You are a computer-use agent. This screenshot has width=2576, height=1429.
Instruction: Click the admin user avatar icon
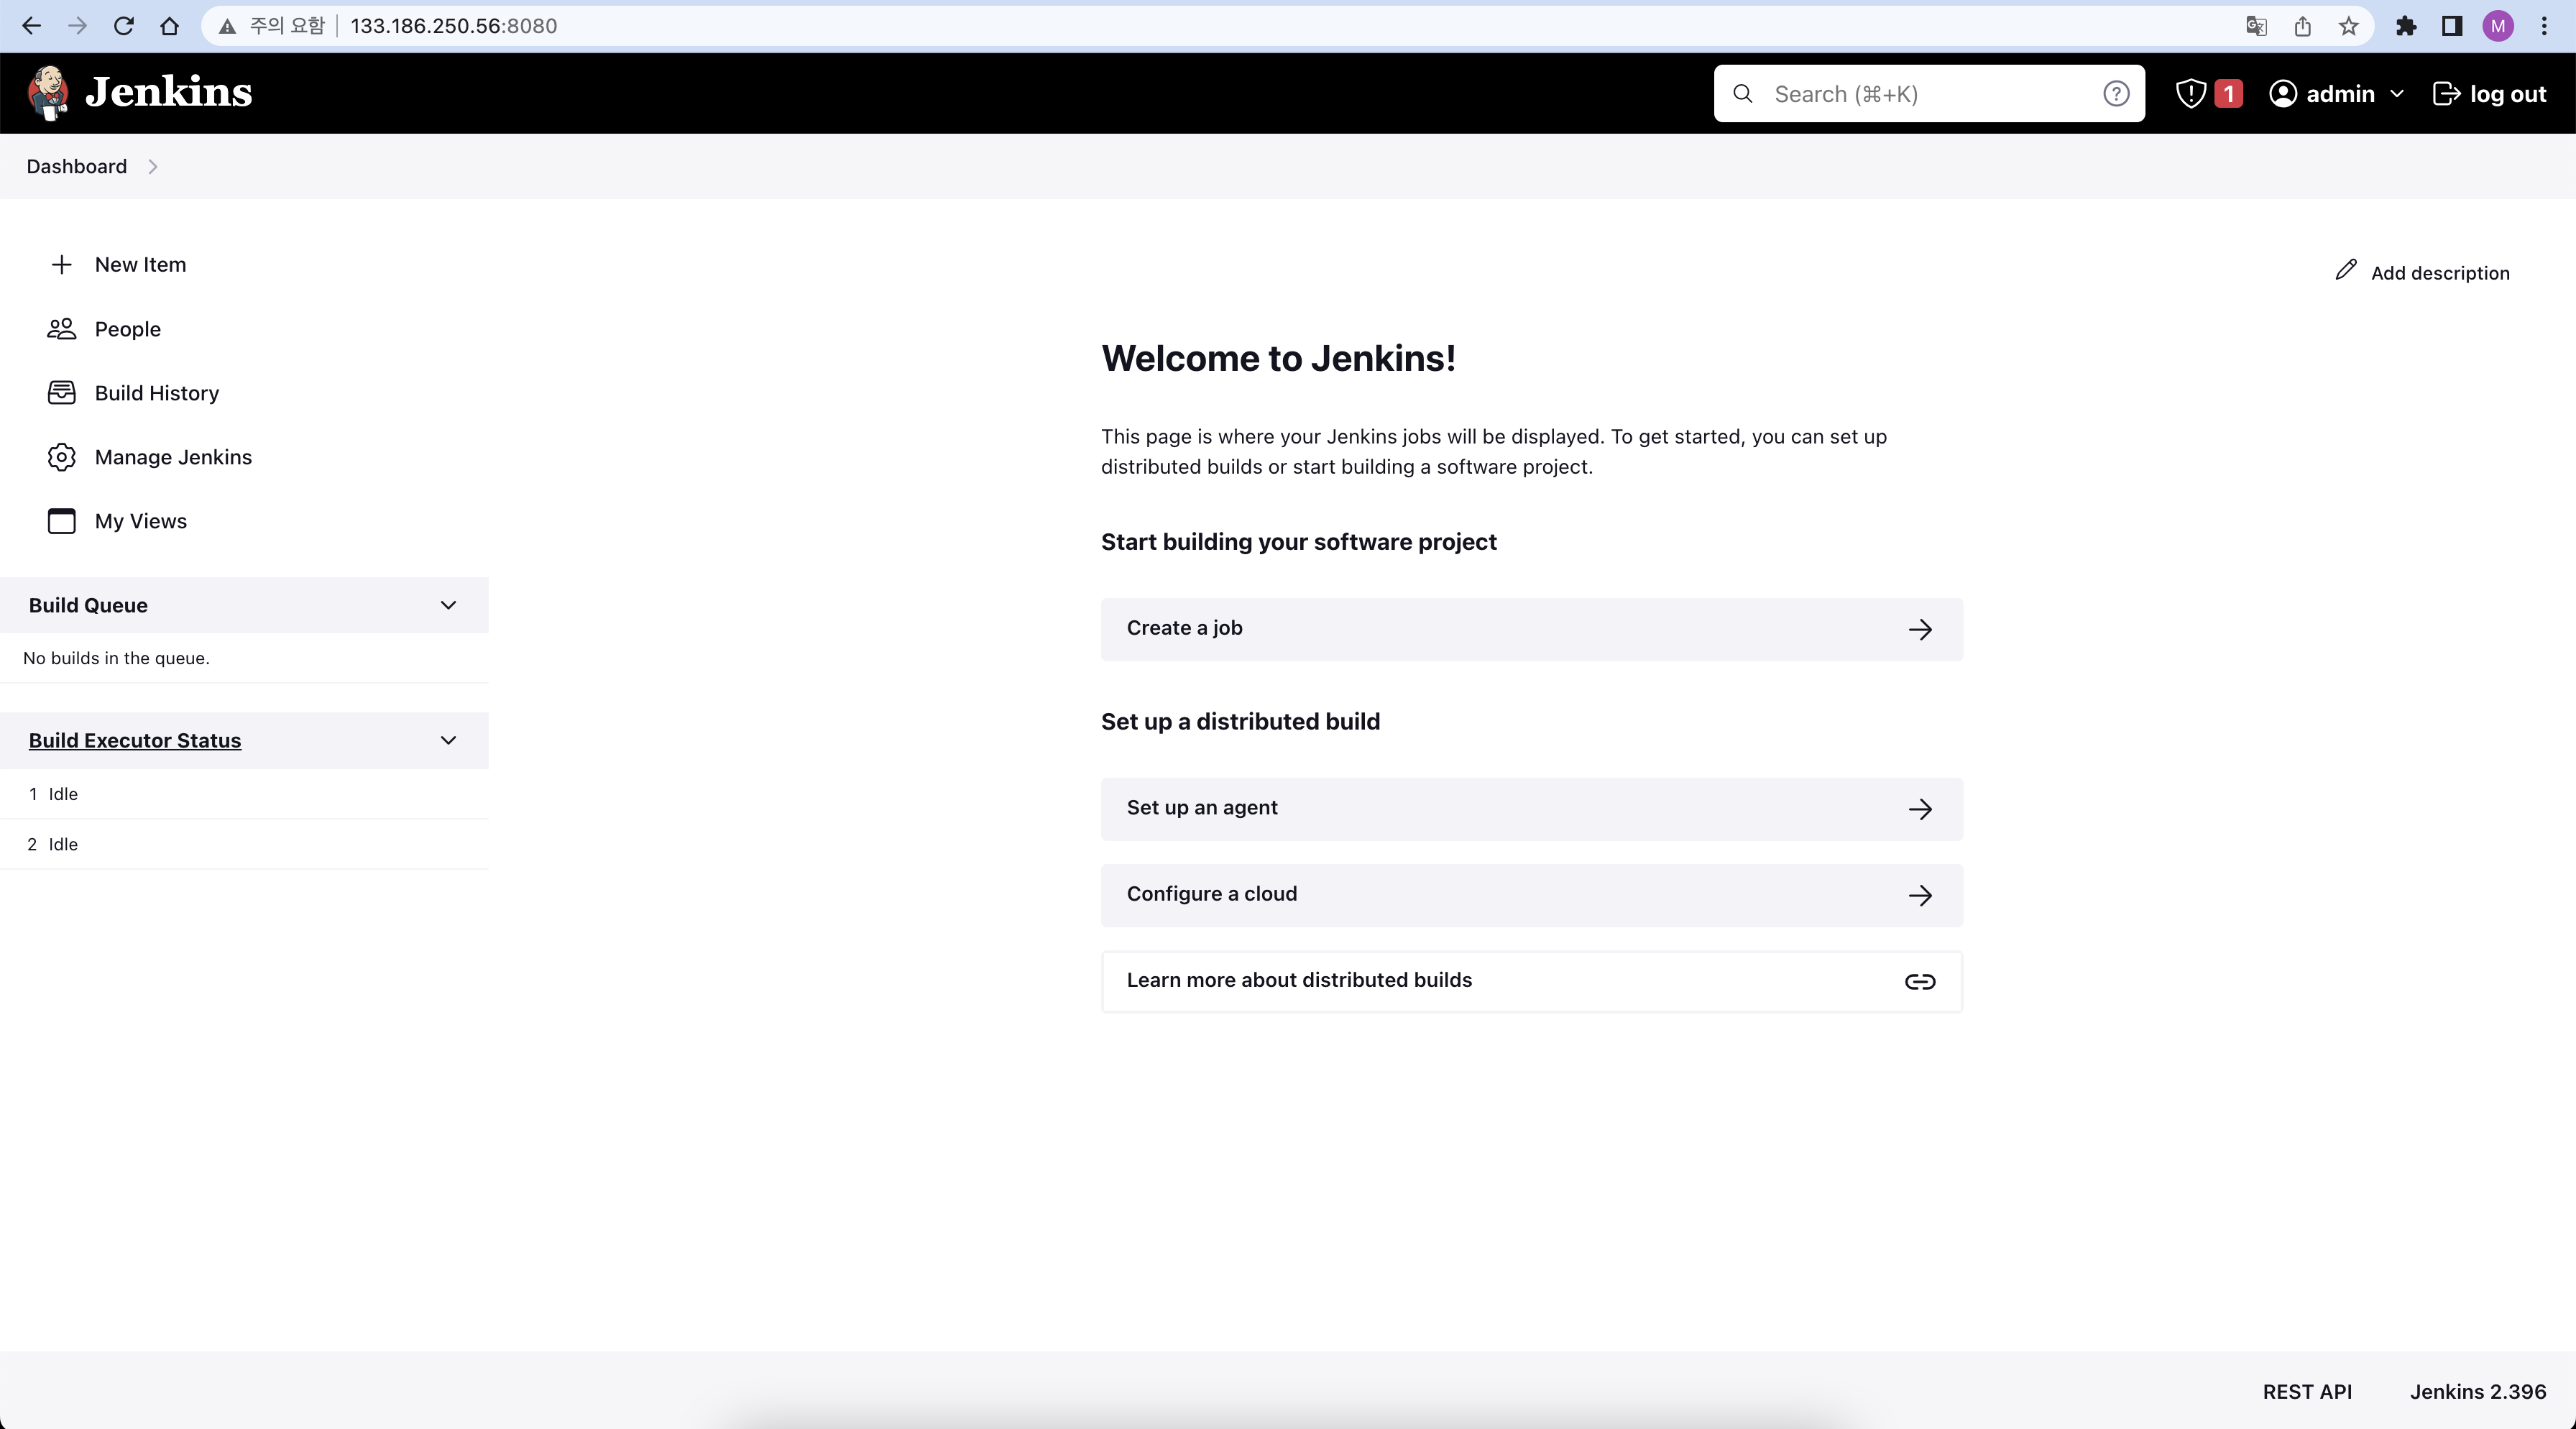coord(2283,94)
